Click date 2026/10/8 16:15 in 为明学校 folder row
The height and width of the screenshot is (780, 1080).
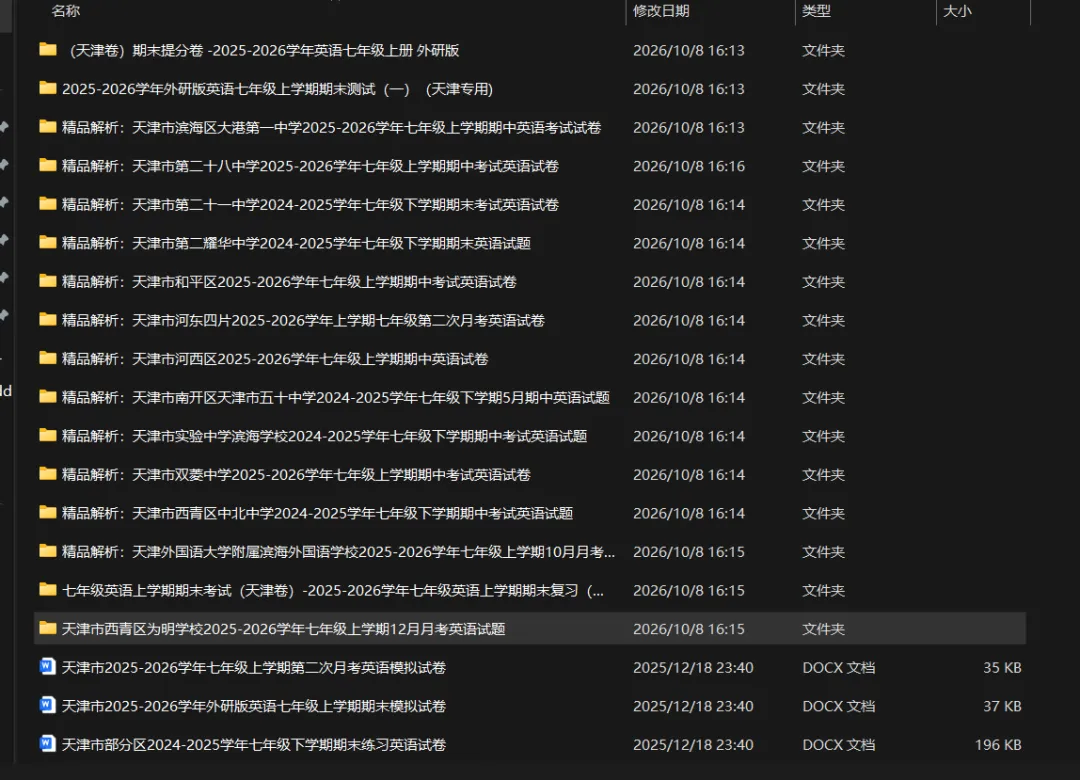click(x=689, y=629)
